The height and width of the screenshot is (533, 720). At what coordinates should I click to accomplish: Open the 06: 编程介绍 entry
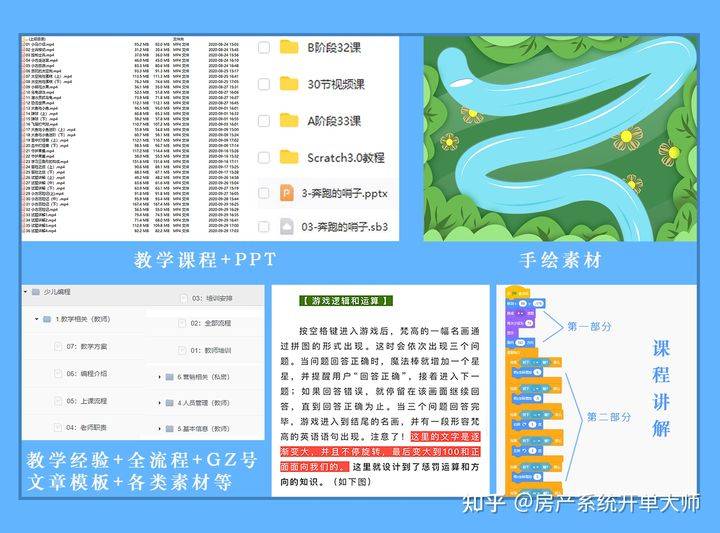(x=87, y=374)
